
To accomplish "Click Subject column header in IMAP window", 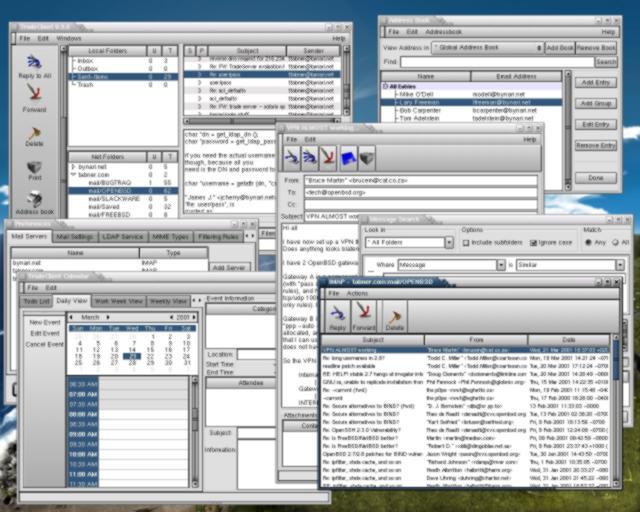I will [x=373, y=340].
